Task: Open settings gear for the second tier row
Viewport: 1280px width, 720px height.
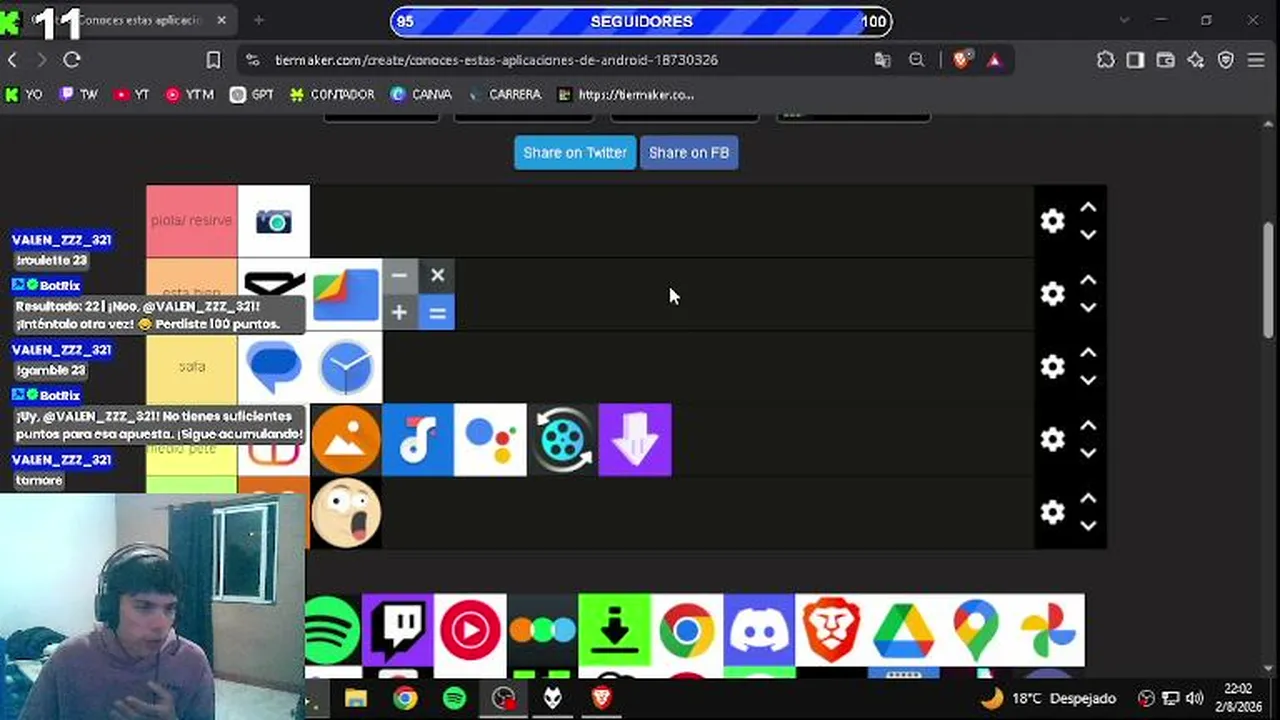Action: (1052, 294)
